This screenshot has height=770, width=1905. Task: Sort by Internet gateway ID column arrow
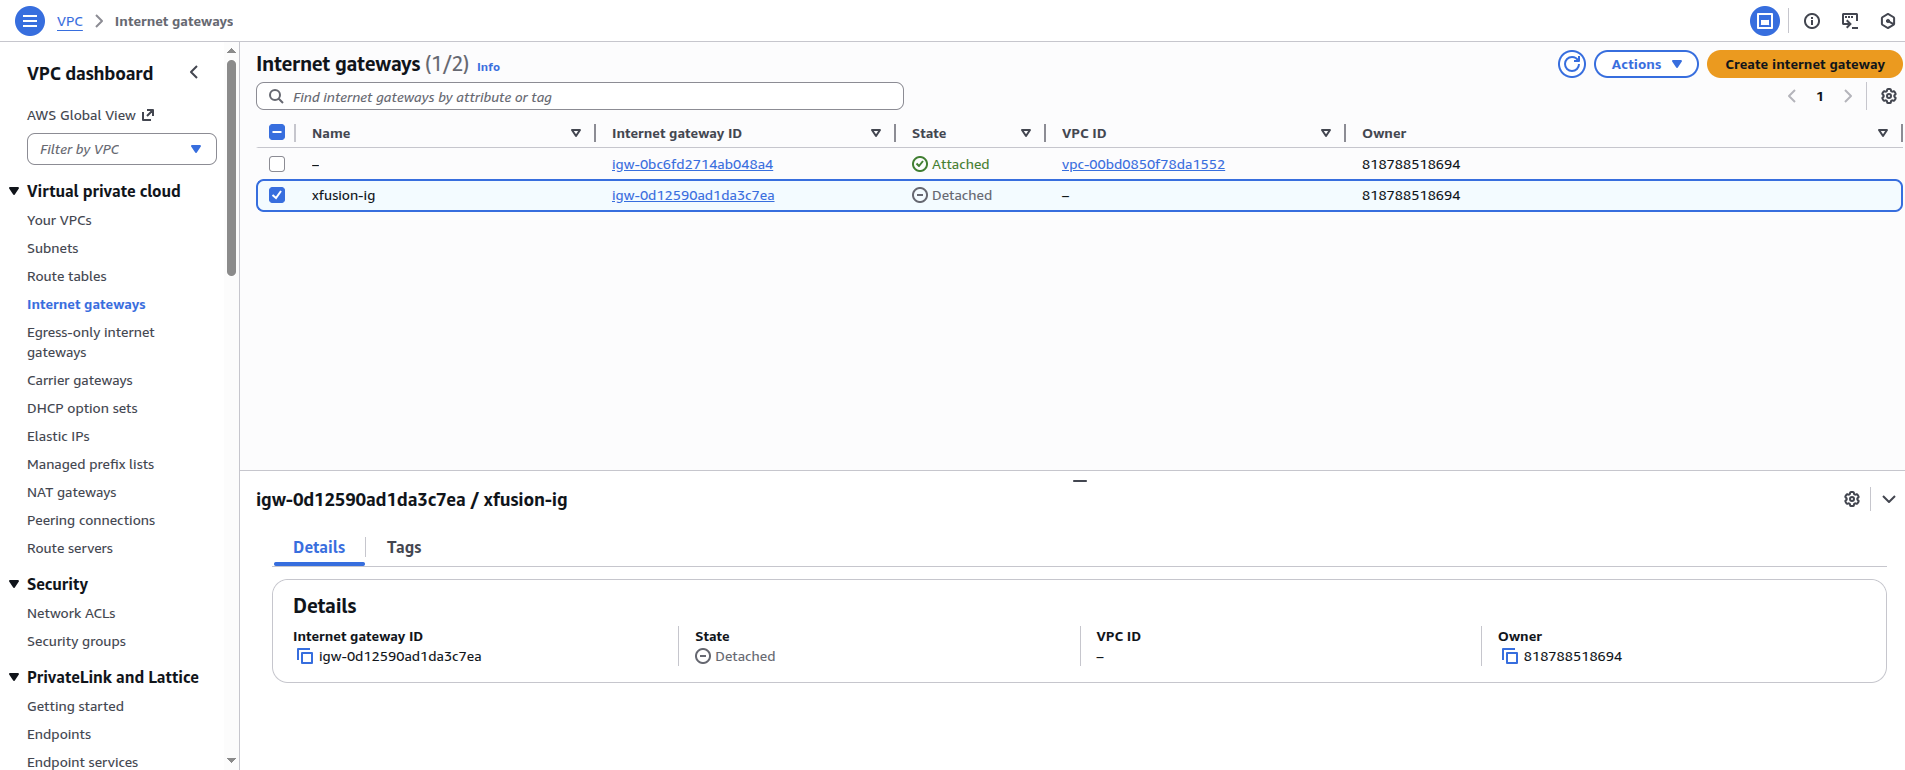tap(876, 133)
